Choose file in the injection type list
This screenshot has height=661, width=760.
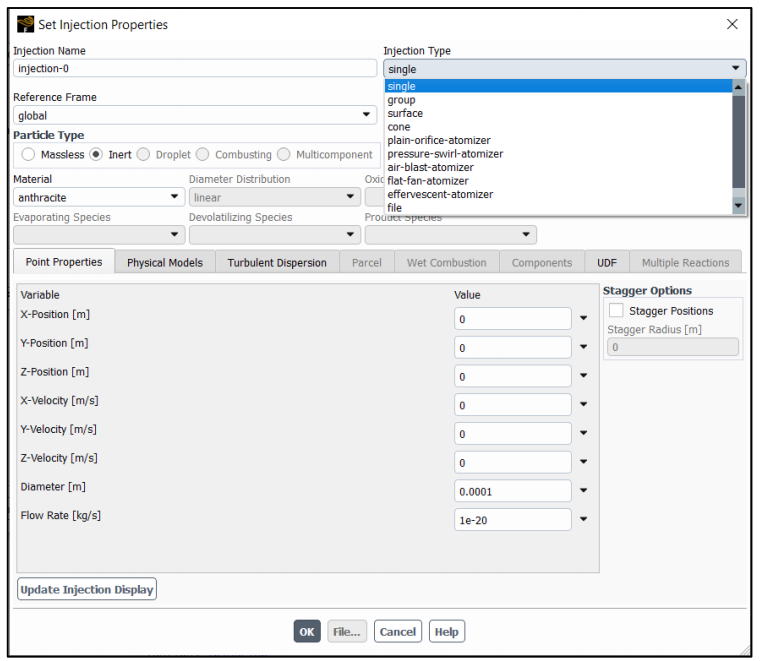tap(558, 208)
